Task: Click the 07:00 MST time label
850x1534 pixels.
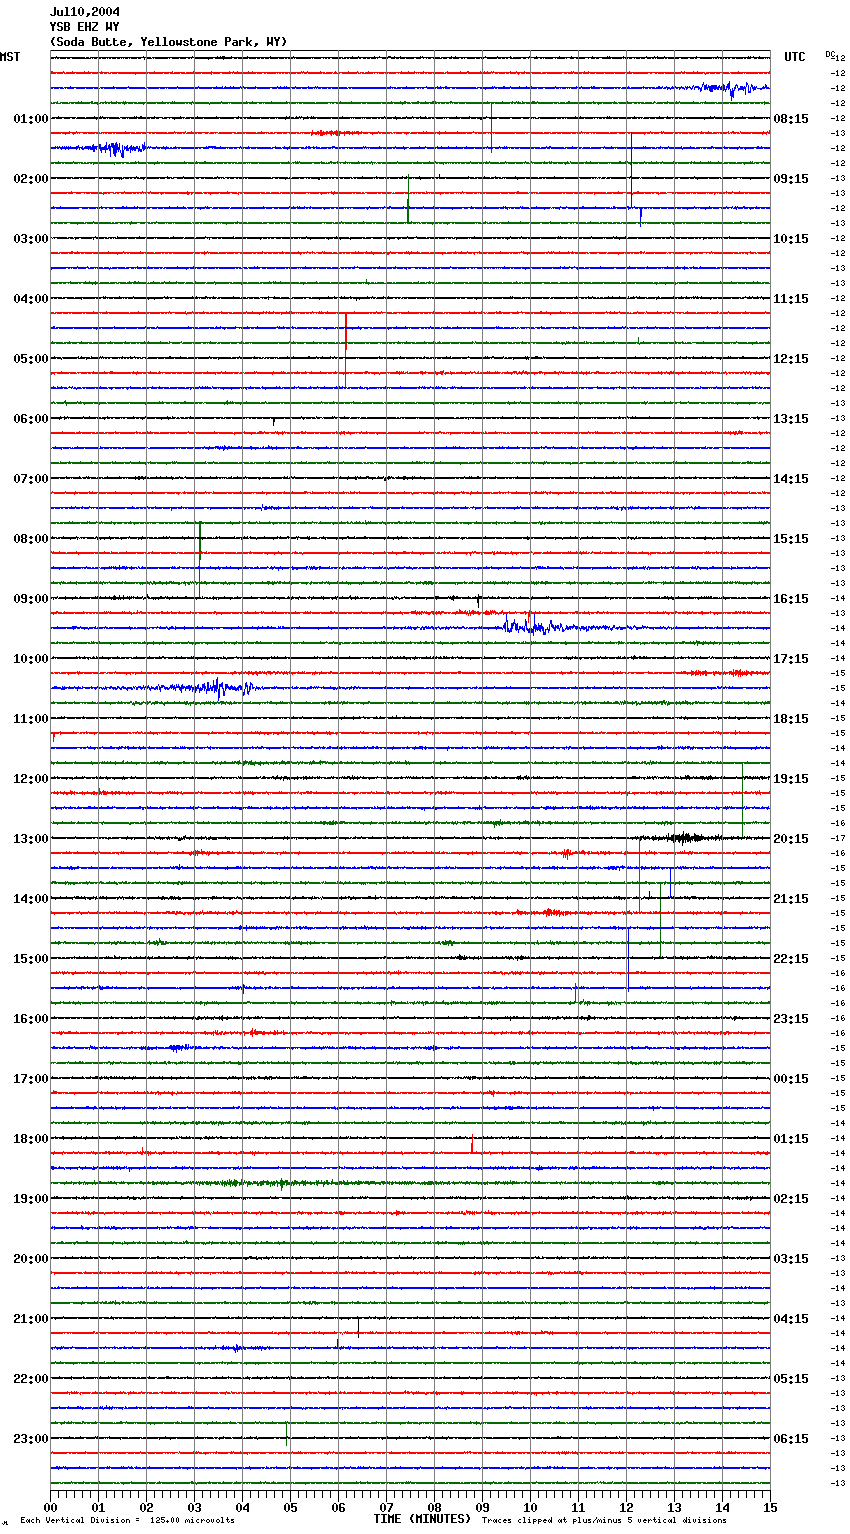Action: (x=31, y=479)
